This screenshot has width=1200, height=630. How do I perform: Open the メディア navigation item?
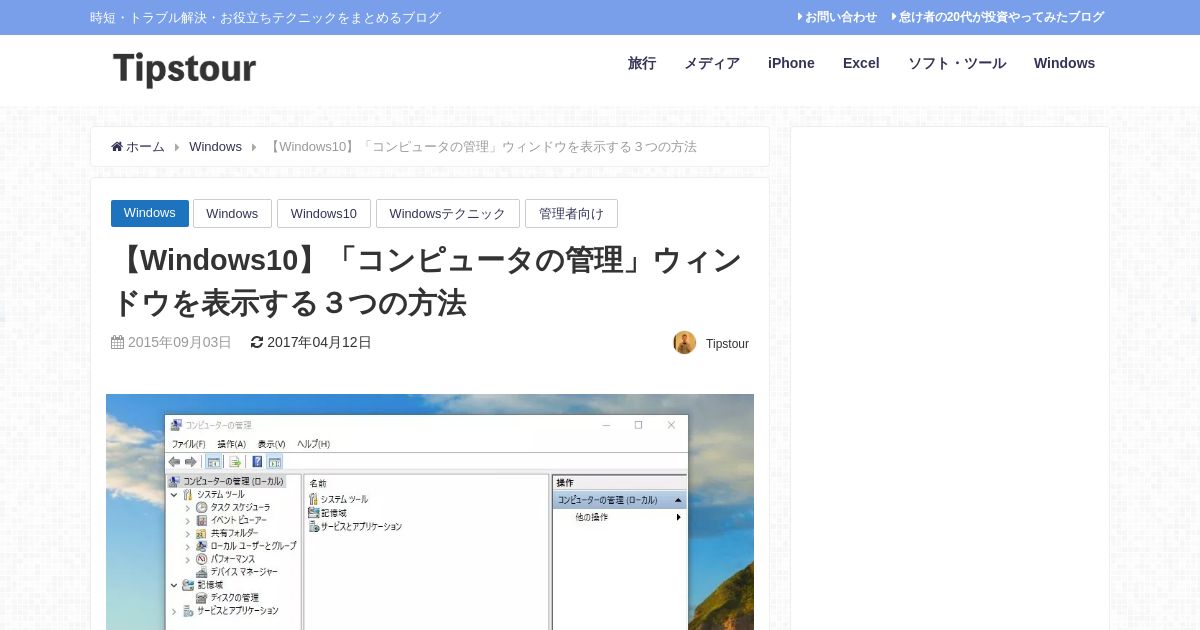click(x=712, y=63)
